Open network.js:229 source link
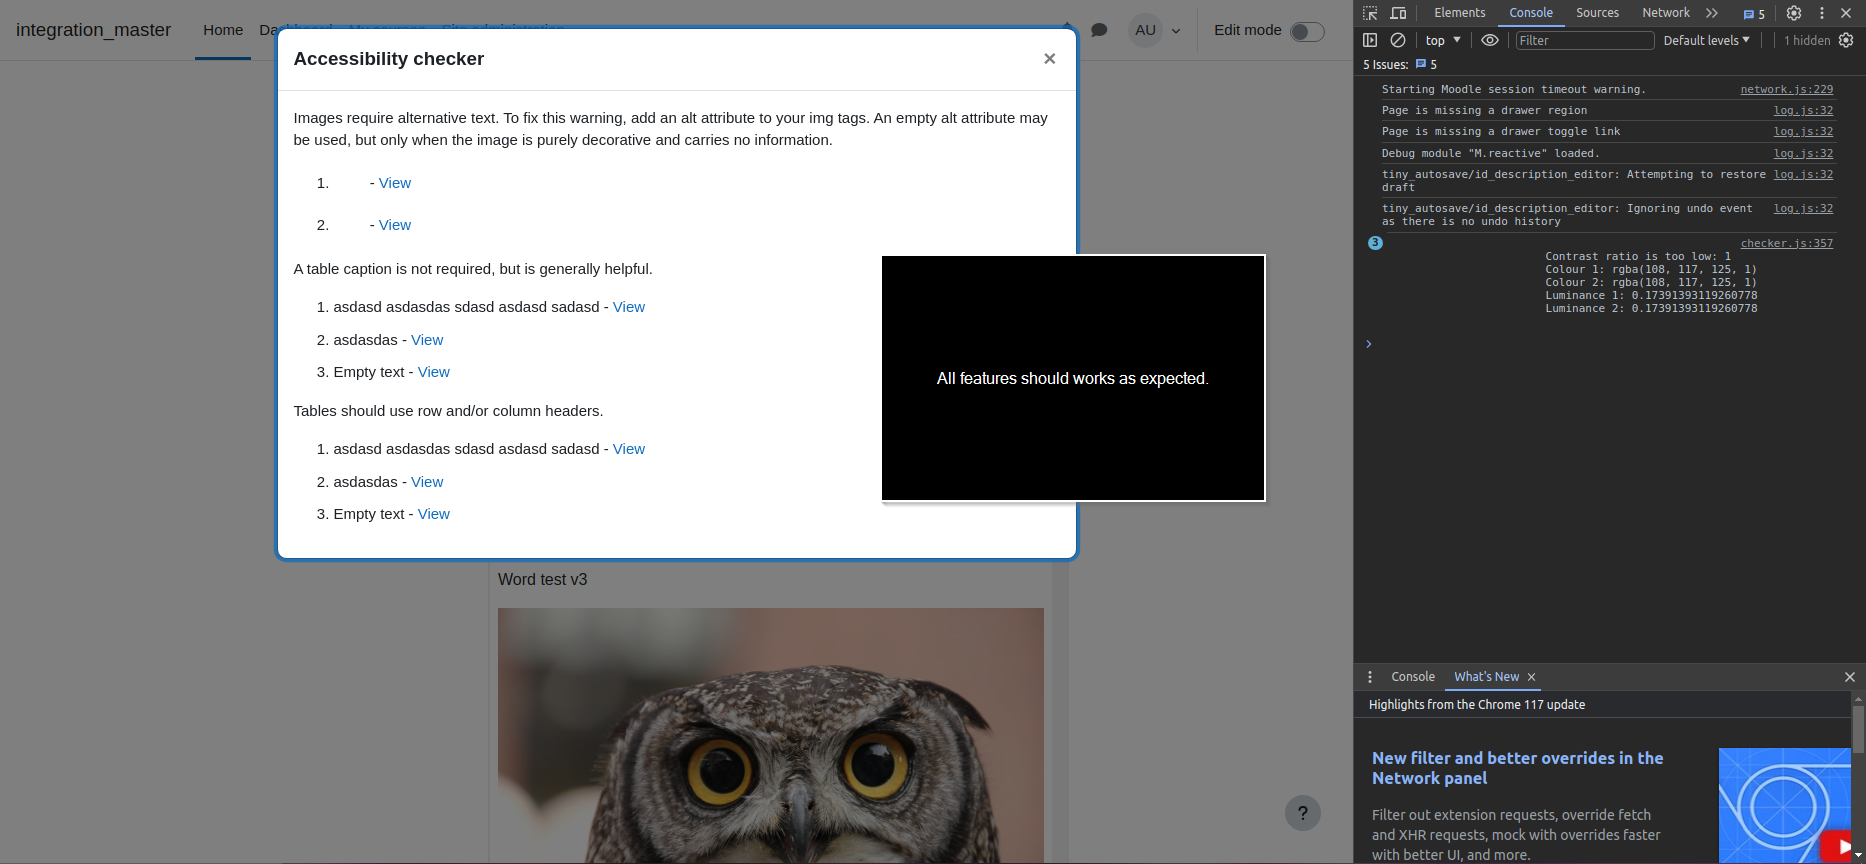The image size is (1866, 864). (x=1786, y=89)
